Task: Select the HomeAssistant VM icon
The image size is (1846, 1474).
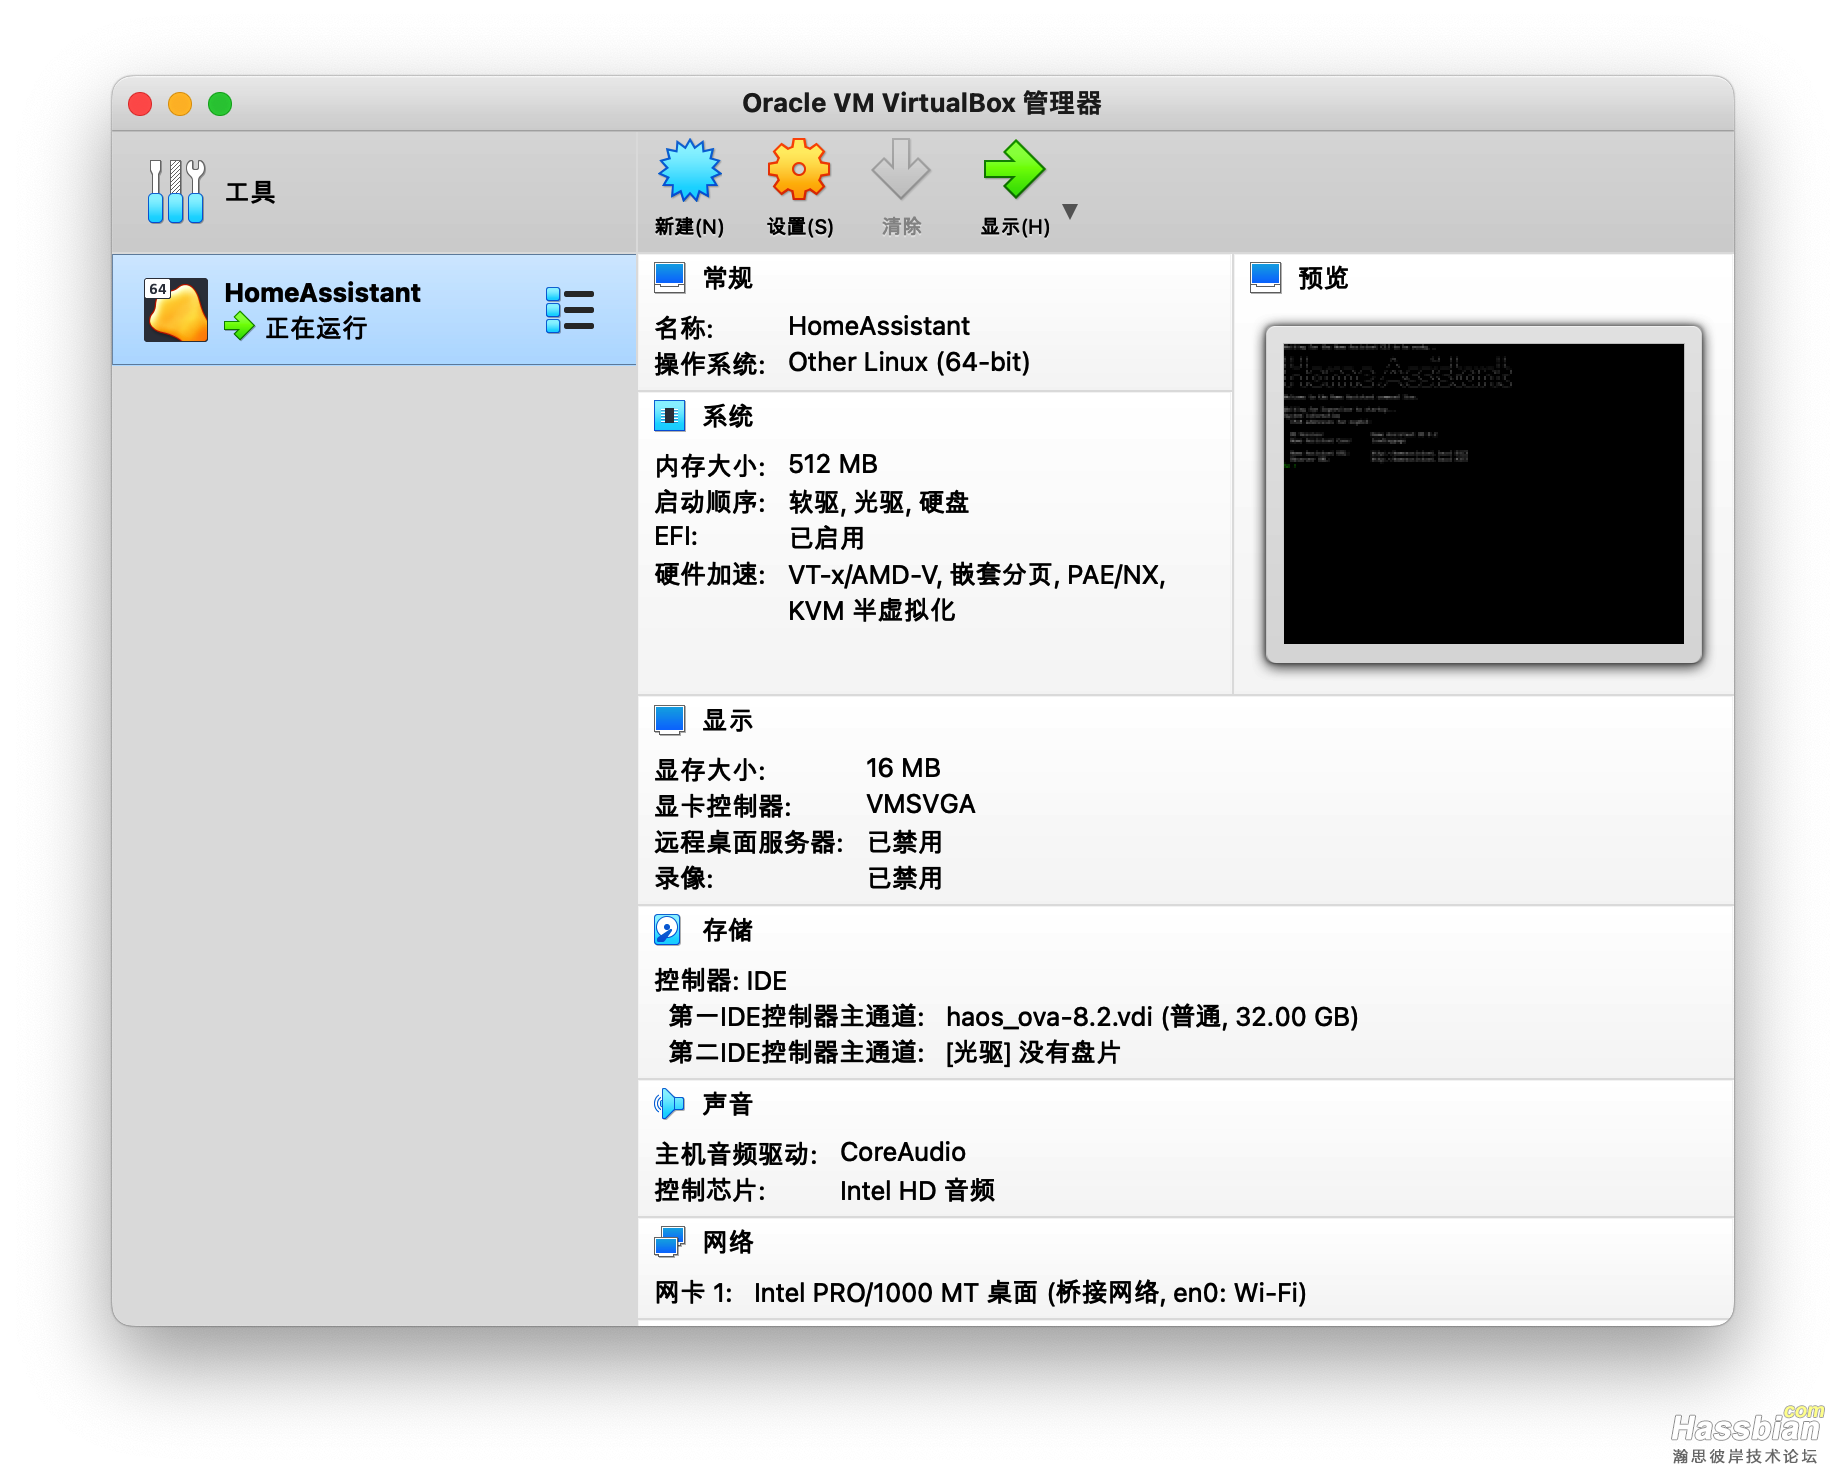Action: 176,310
